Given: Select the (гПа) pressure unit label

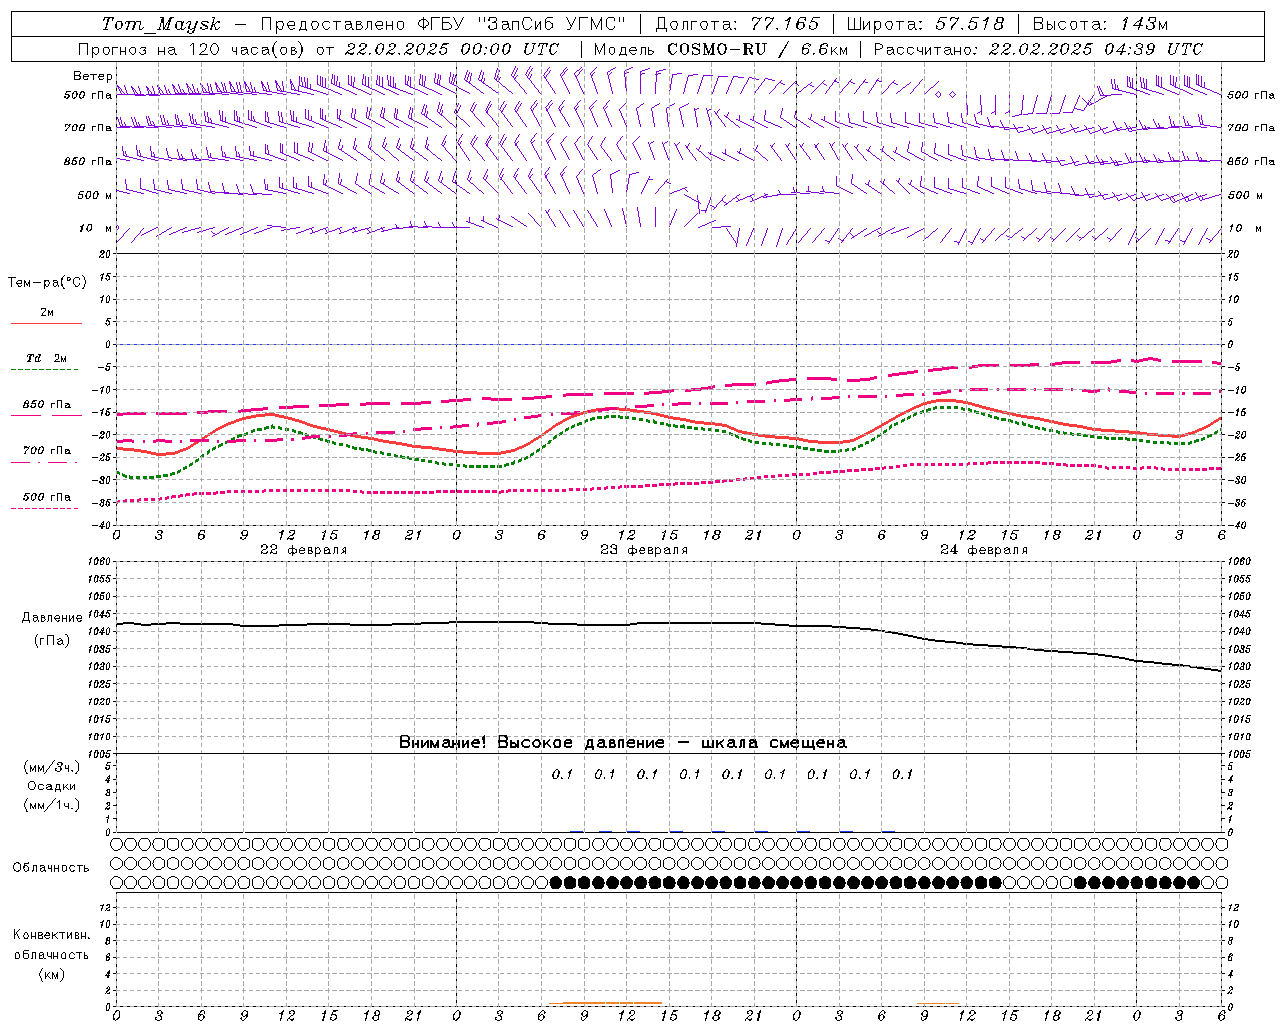Looking at the screenshot, I should coord(51,640).
